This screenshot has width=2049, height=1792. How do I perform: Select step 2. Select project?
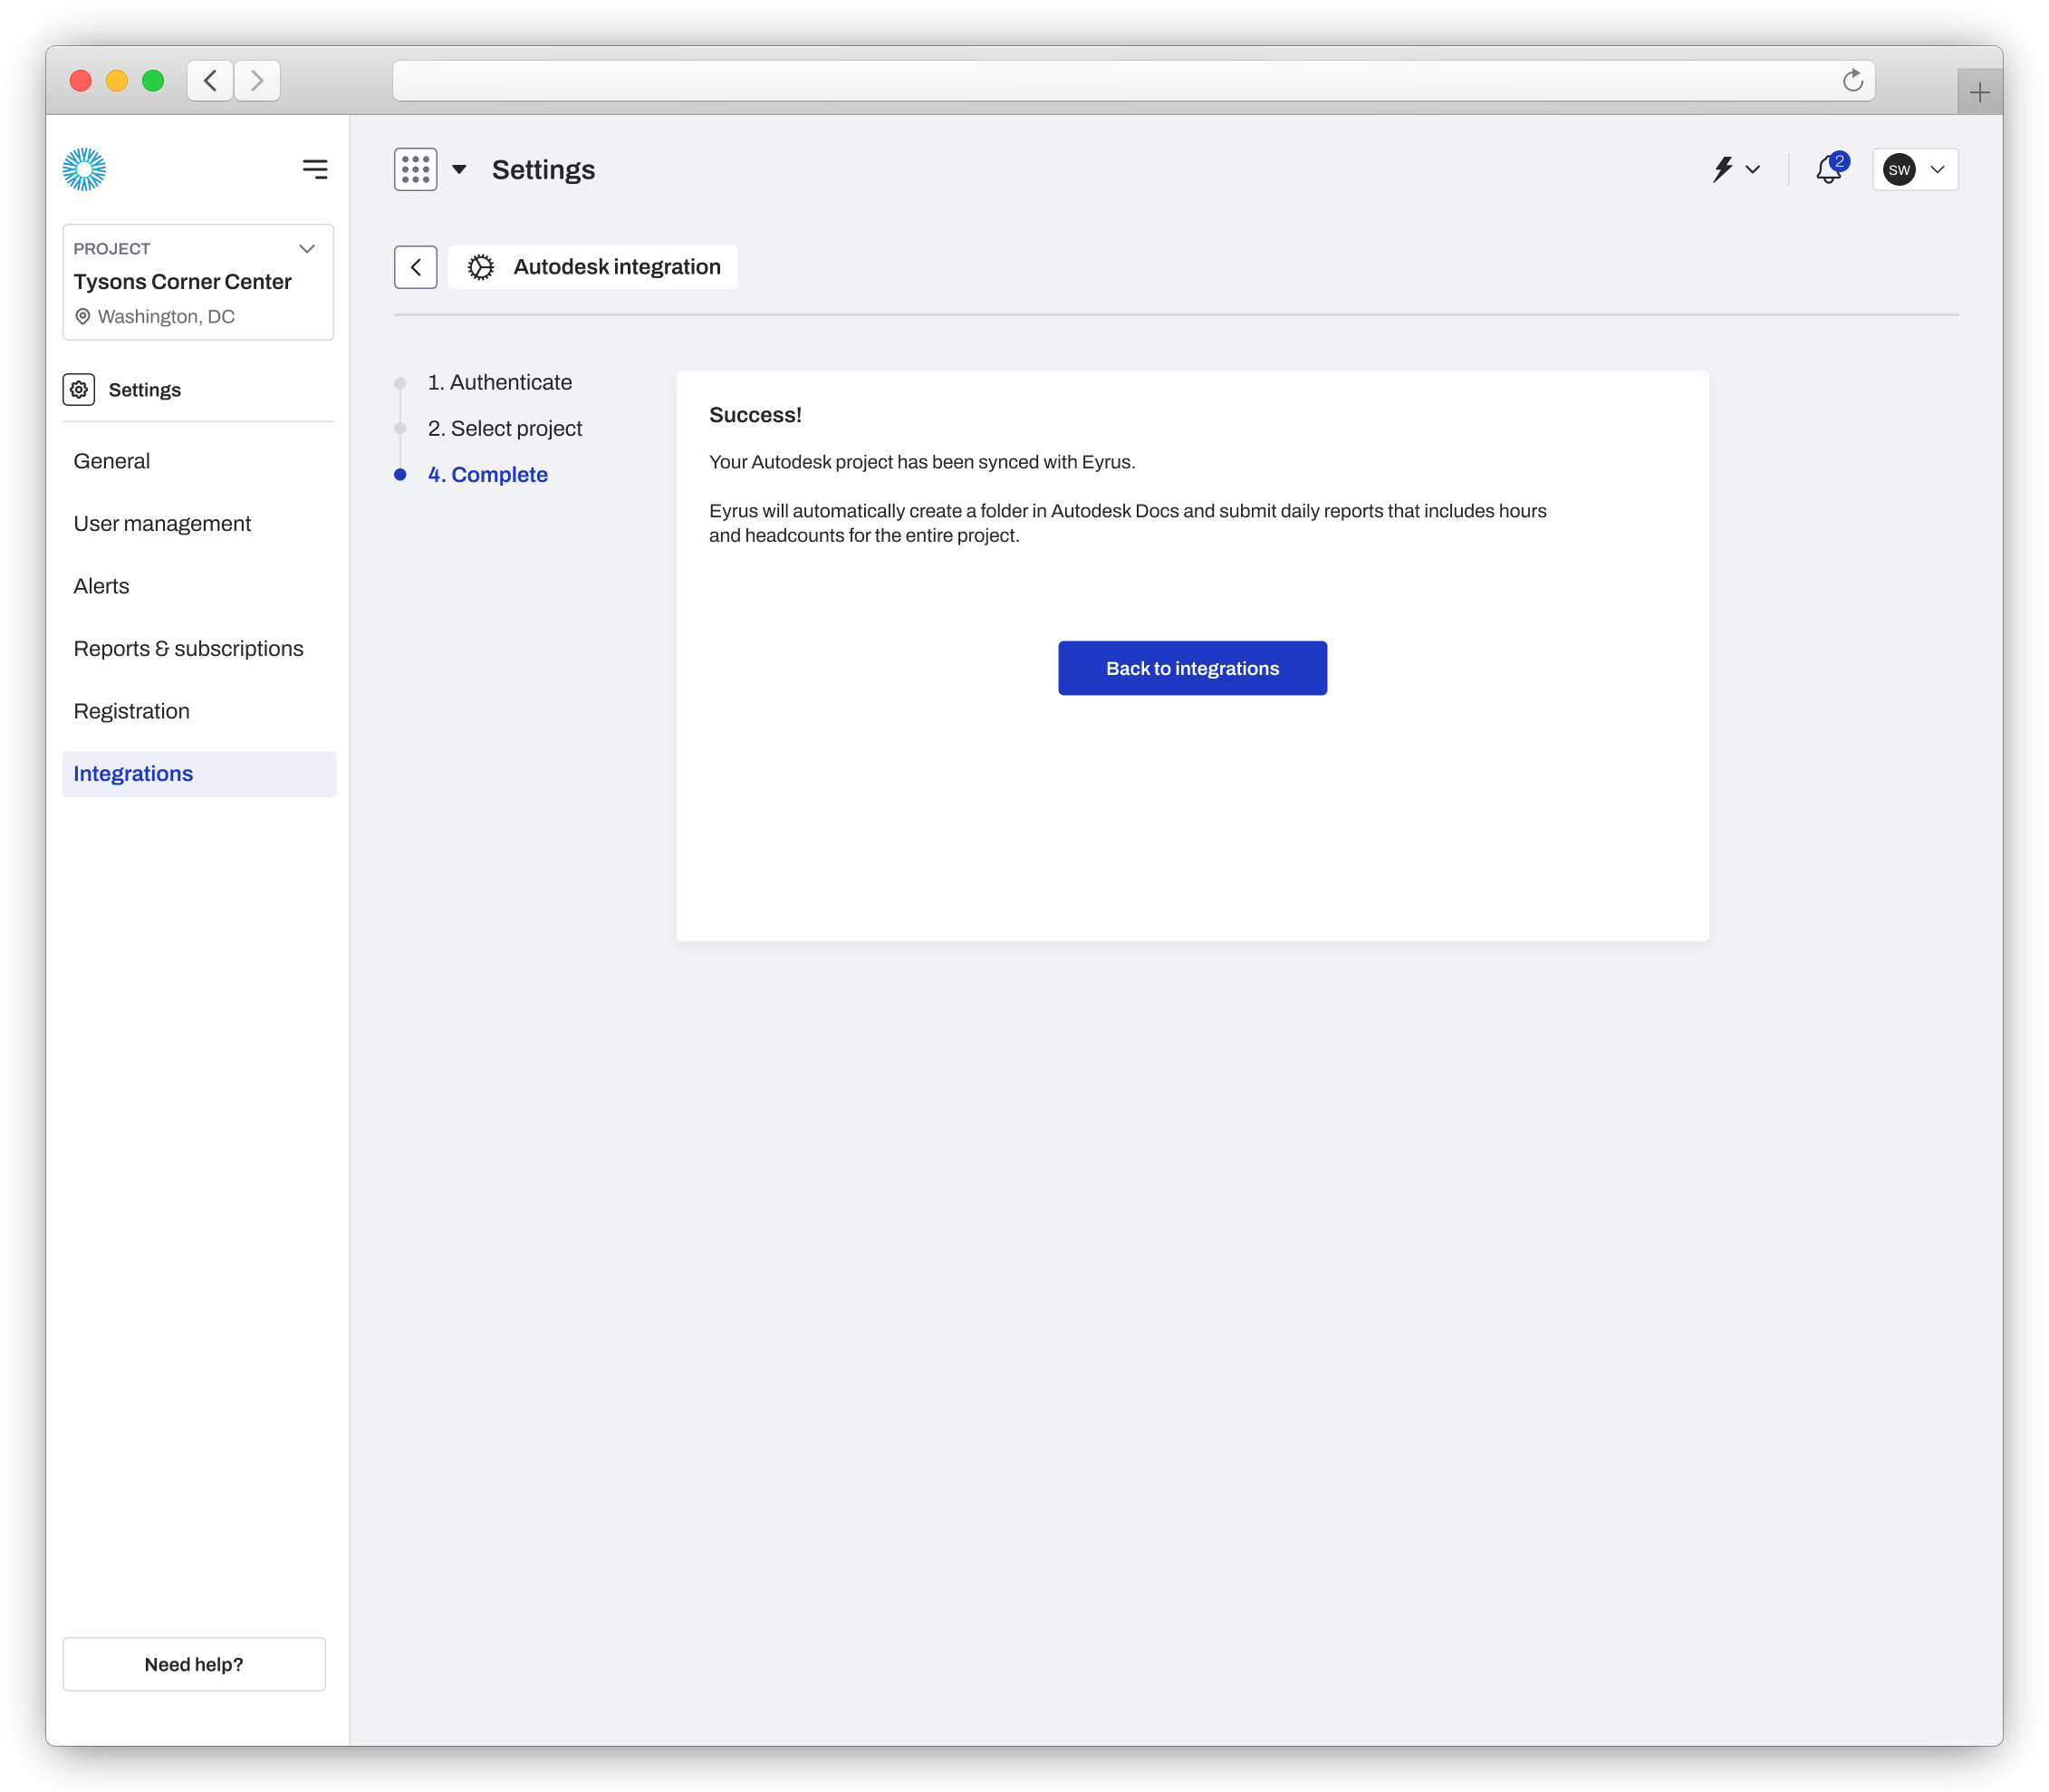[x=504, y=428]
